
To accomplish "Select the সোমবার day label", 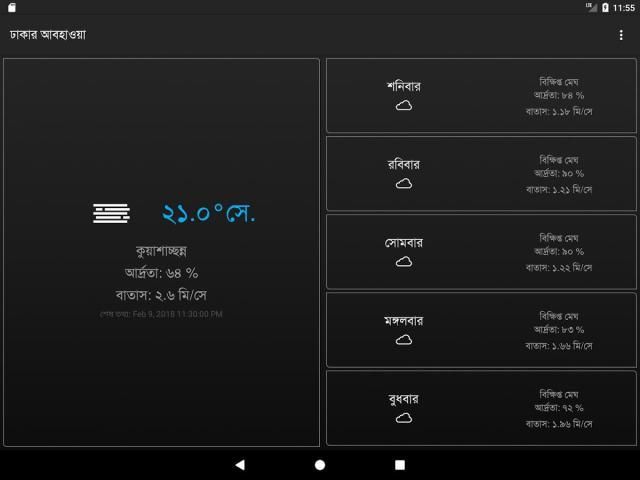I will 404,242.
